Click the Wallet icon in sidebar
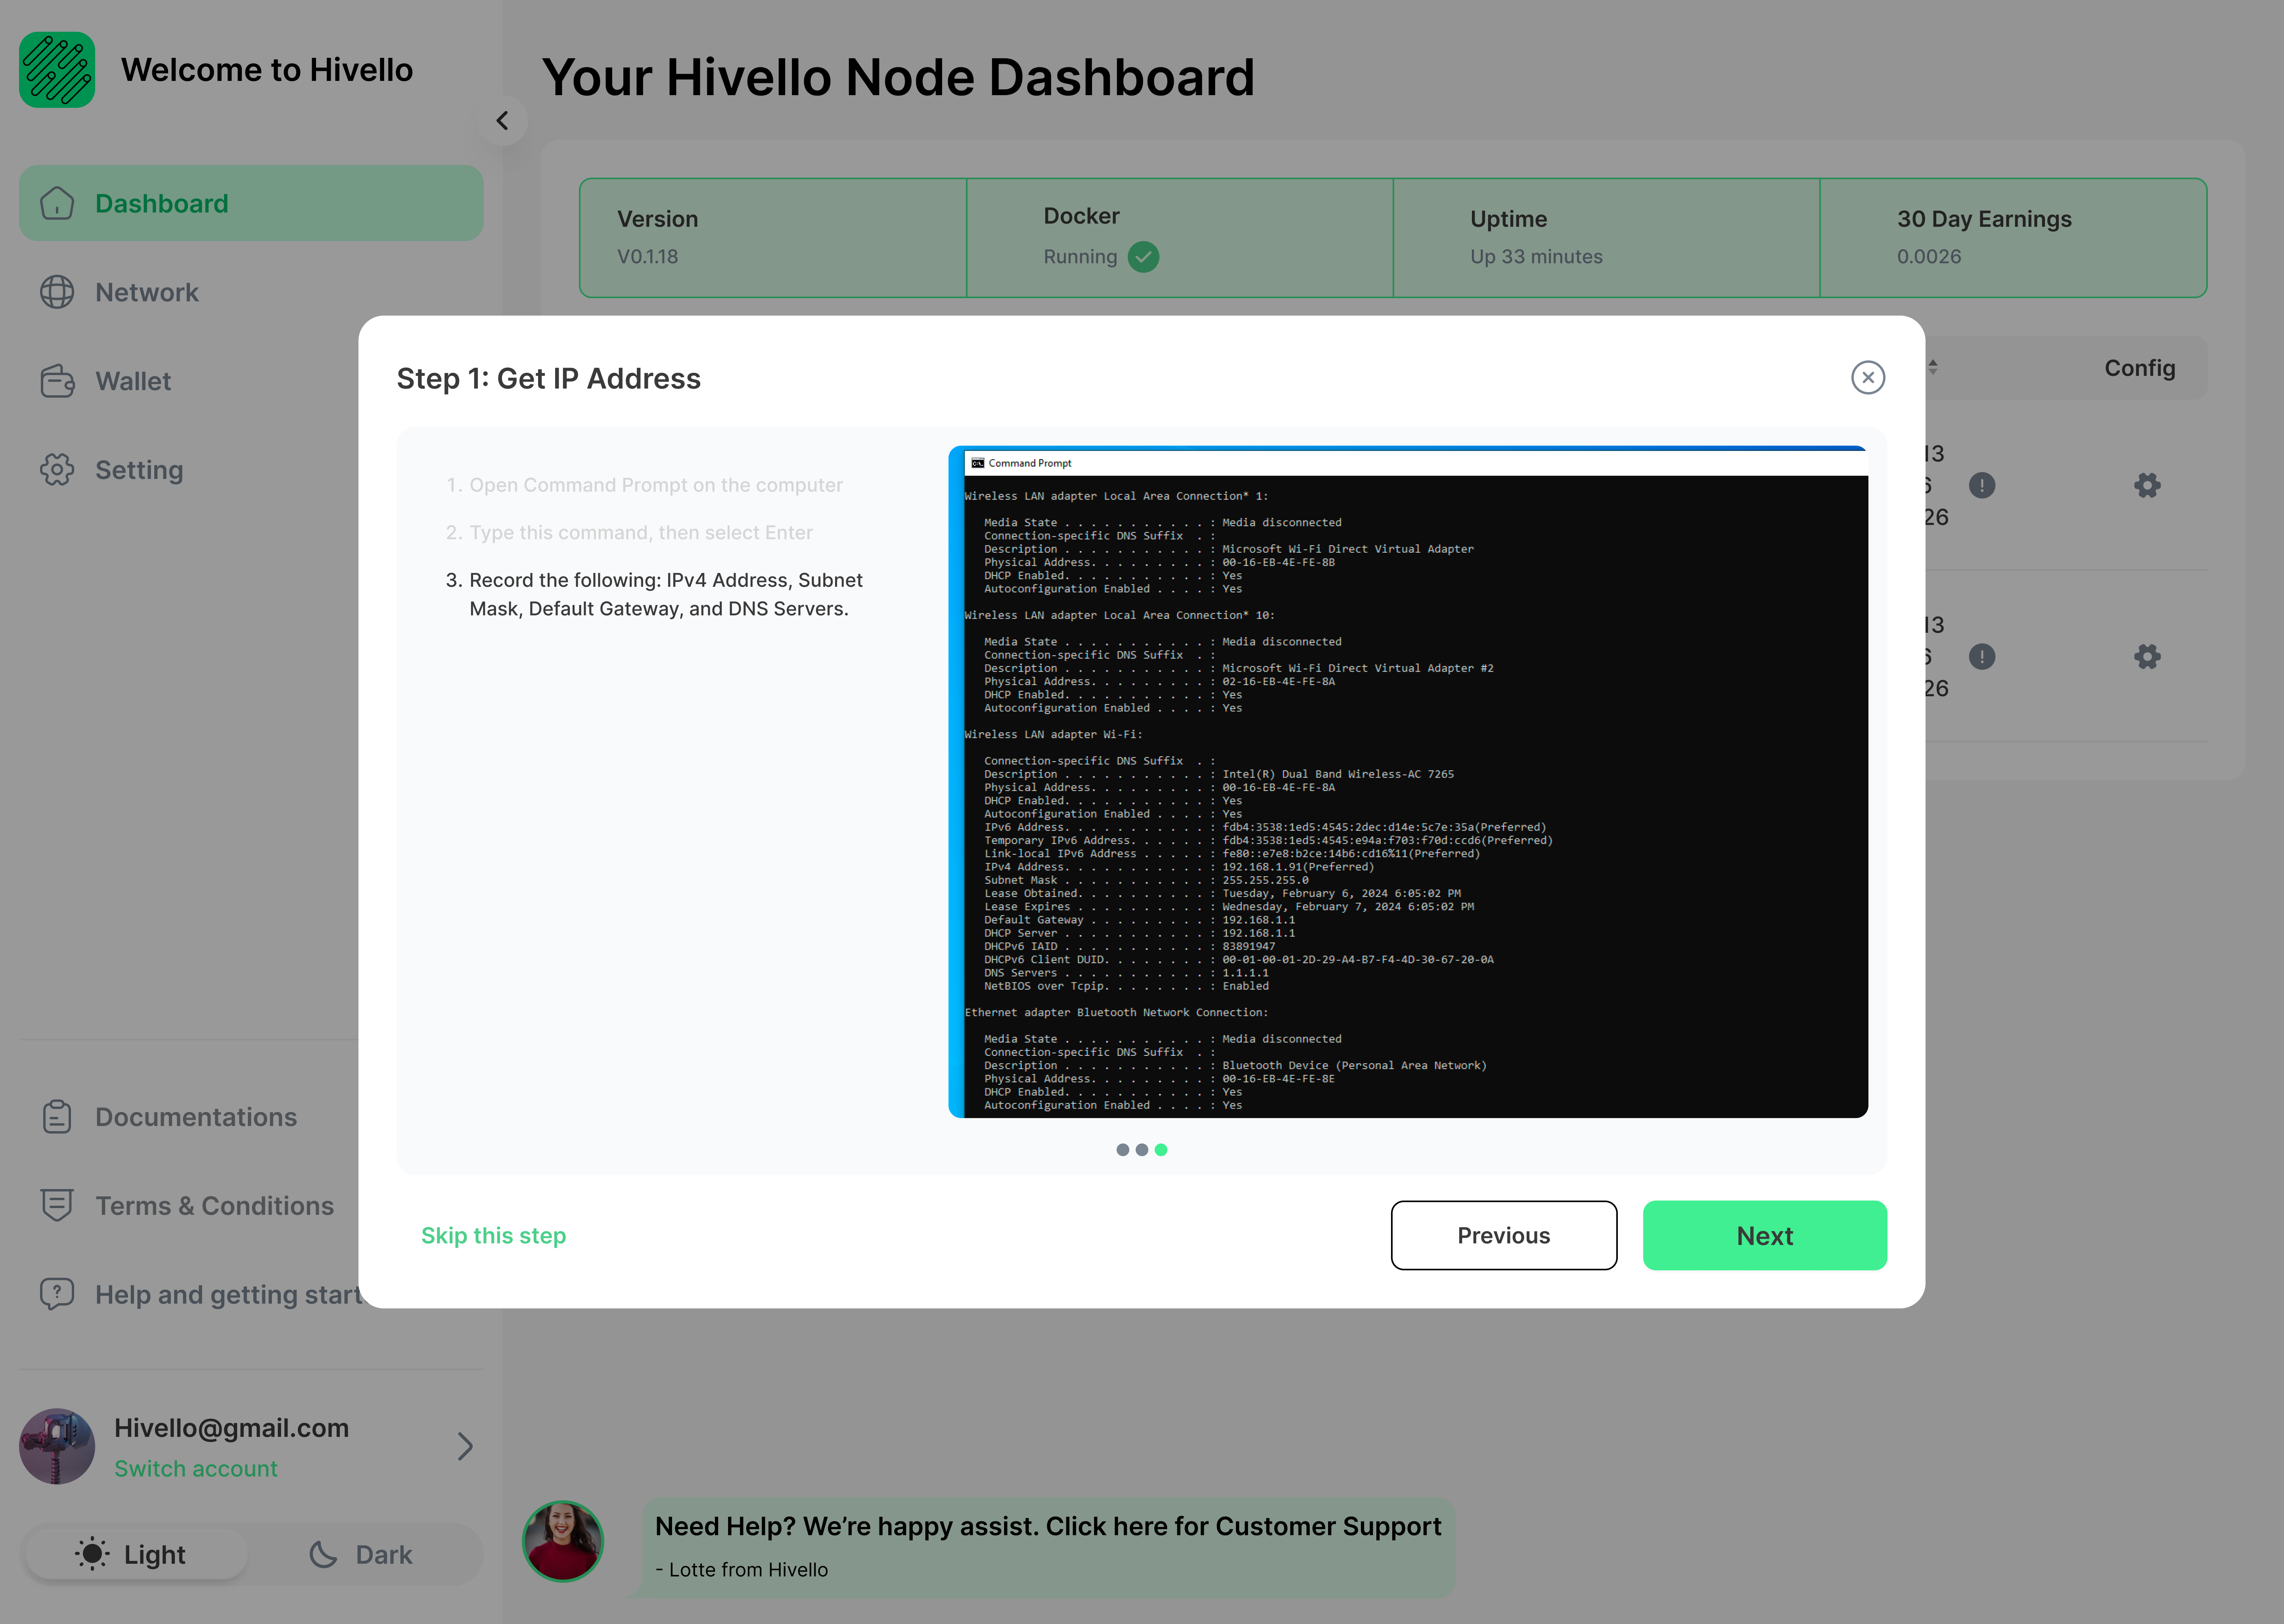Screen dimensions: 2284x1624 [x=57, y=381]
